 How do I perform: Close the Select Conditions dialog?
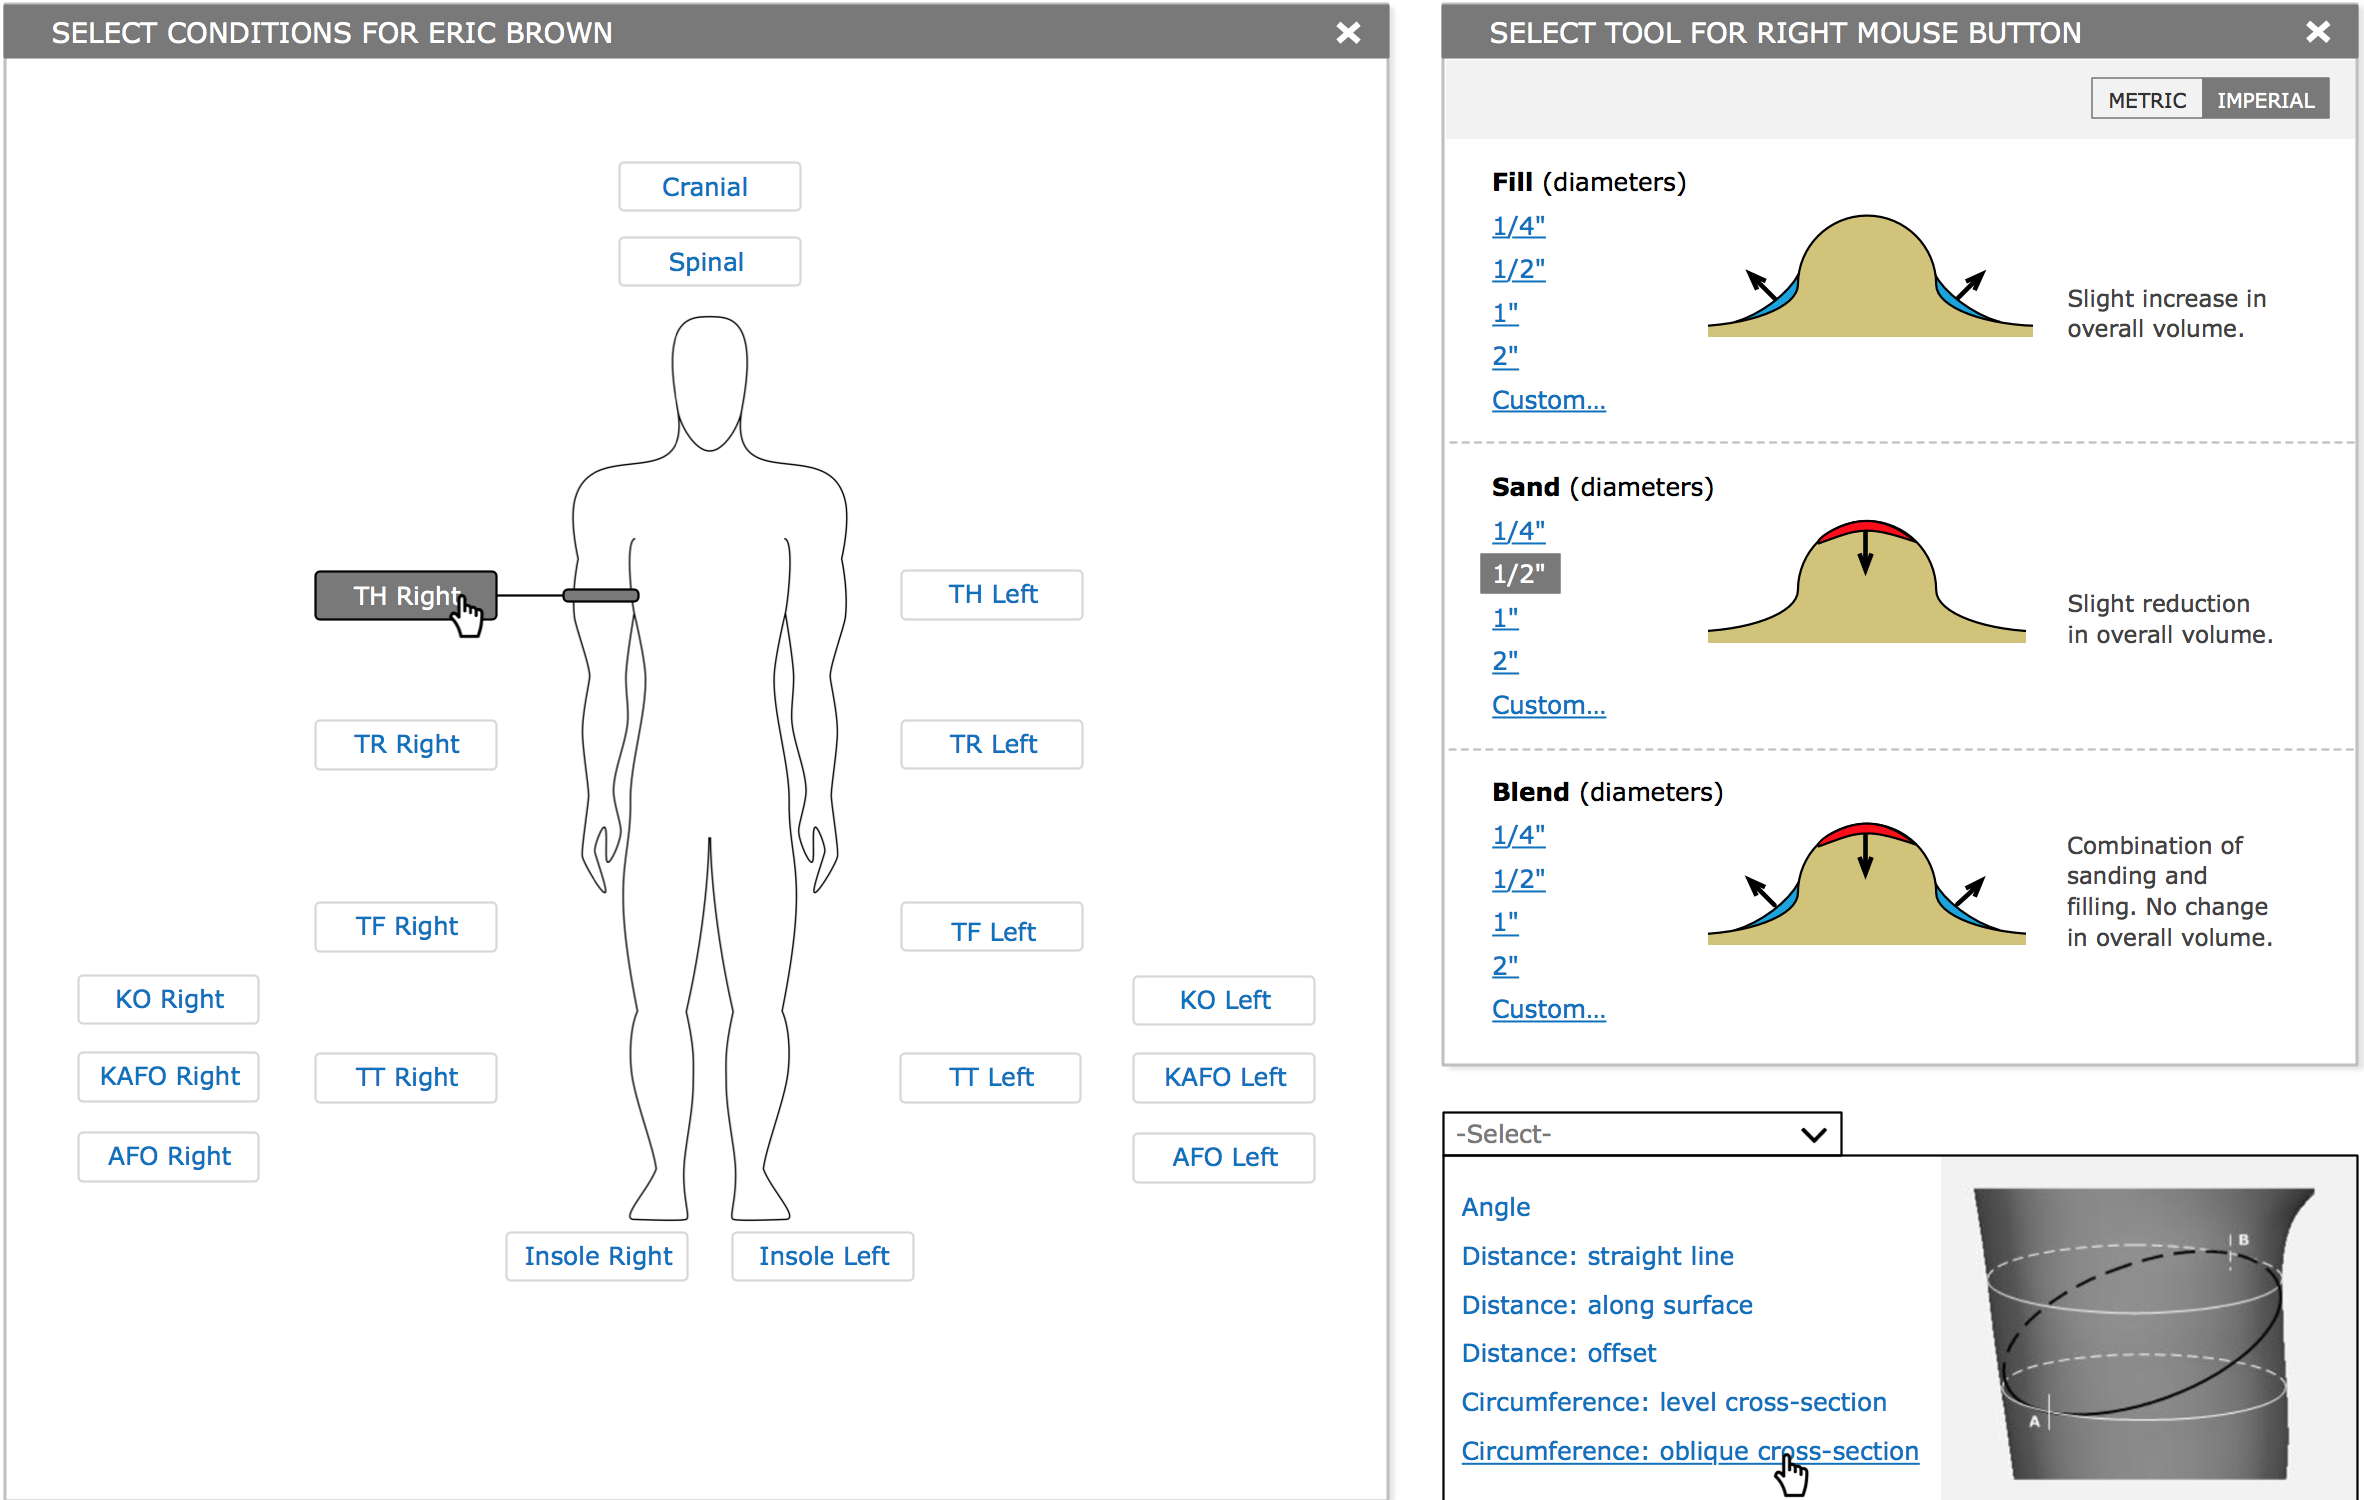[1347, 33]
